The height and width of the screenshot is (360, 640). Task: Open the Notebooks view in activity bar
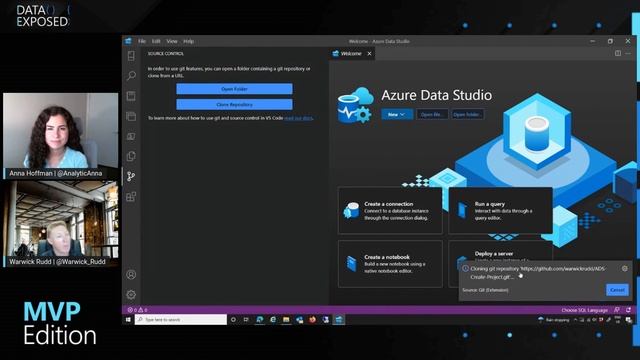tap(131, 96)
